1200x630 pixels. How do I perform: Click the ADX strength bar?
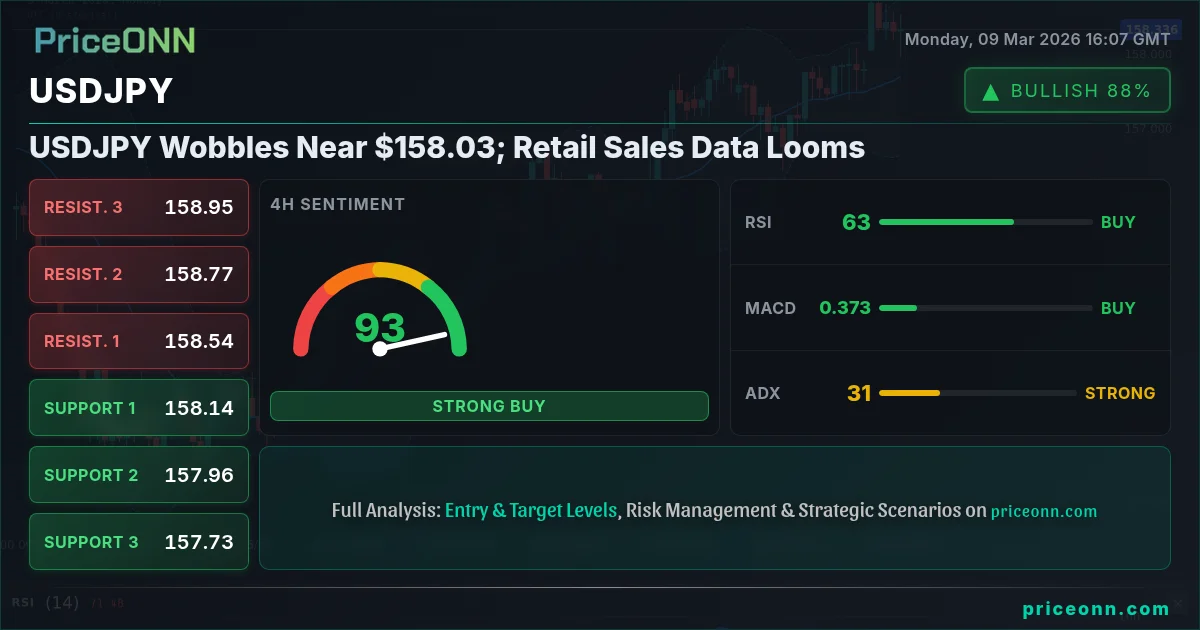(x=977, y=393)
